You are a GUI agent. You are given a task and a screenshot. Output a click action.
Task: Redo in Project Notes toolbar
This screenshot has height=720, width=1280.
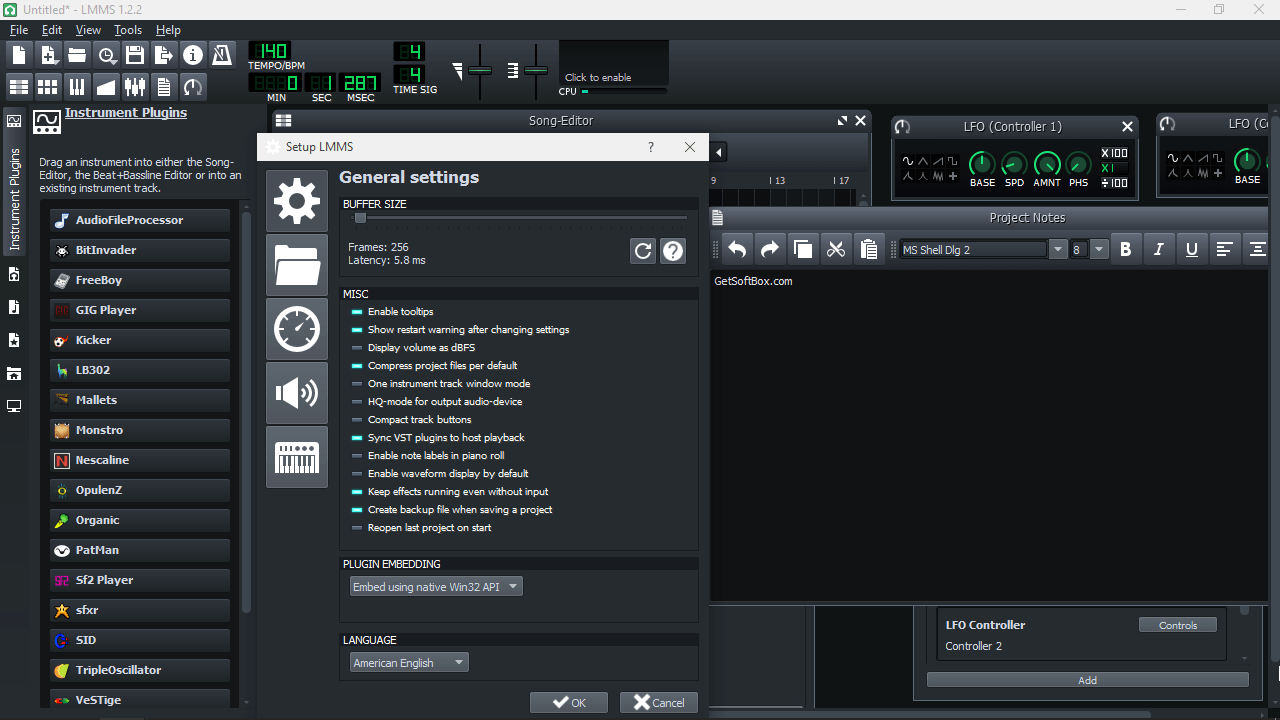(770, 249)
